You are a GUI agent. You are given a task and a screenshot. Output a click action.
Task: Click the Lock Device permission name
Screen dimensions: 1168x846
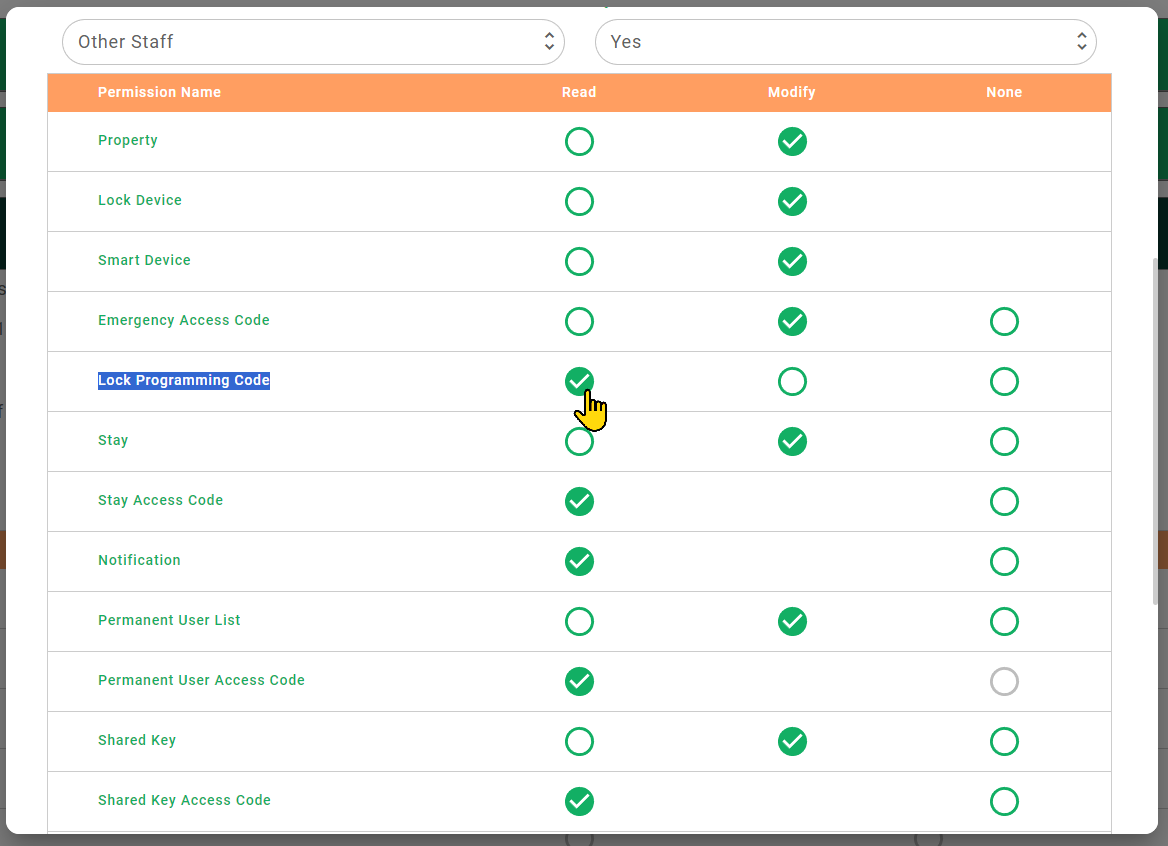tap(139, 200)
